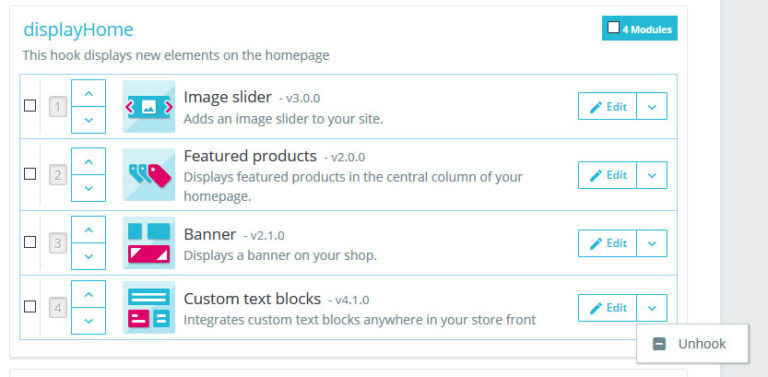This screenshot has height=377, width=768.
Task: Edit the Custom text blocks module
Action: [x=607, y=308]
